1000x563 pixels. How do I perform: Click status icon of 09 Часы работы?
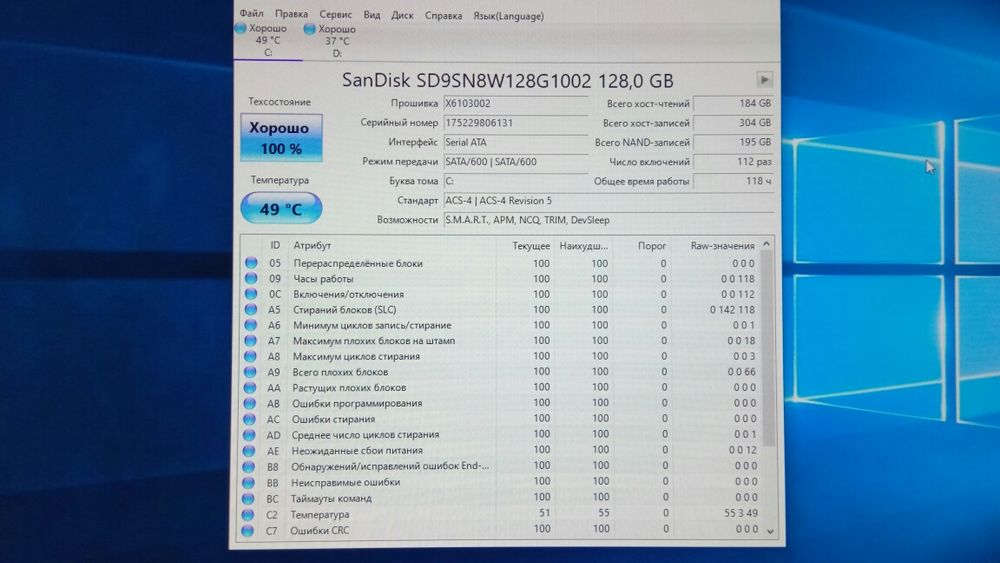[251, 278]
